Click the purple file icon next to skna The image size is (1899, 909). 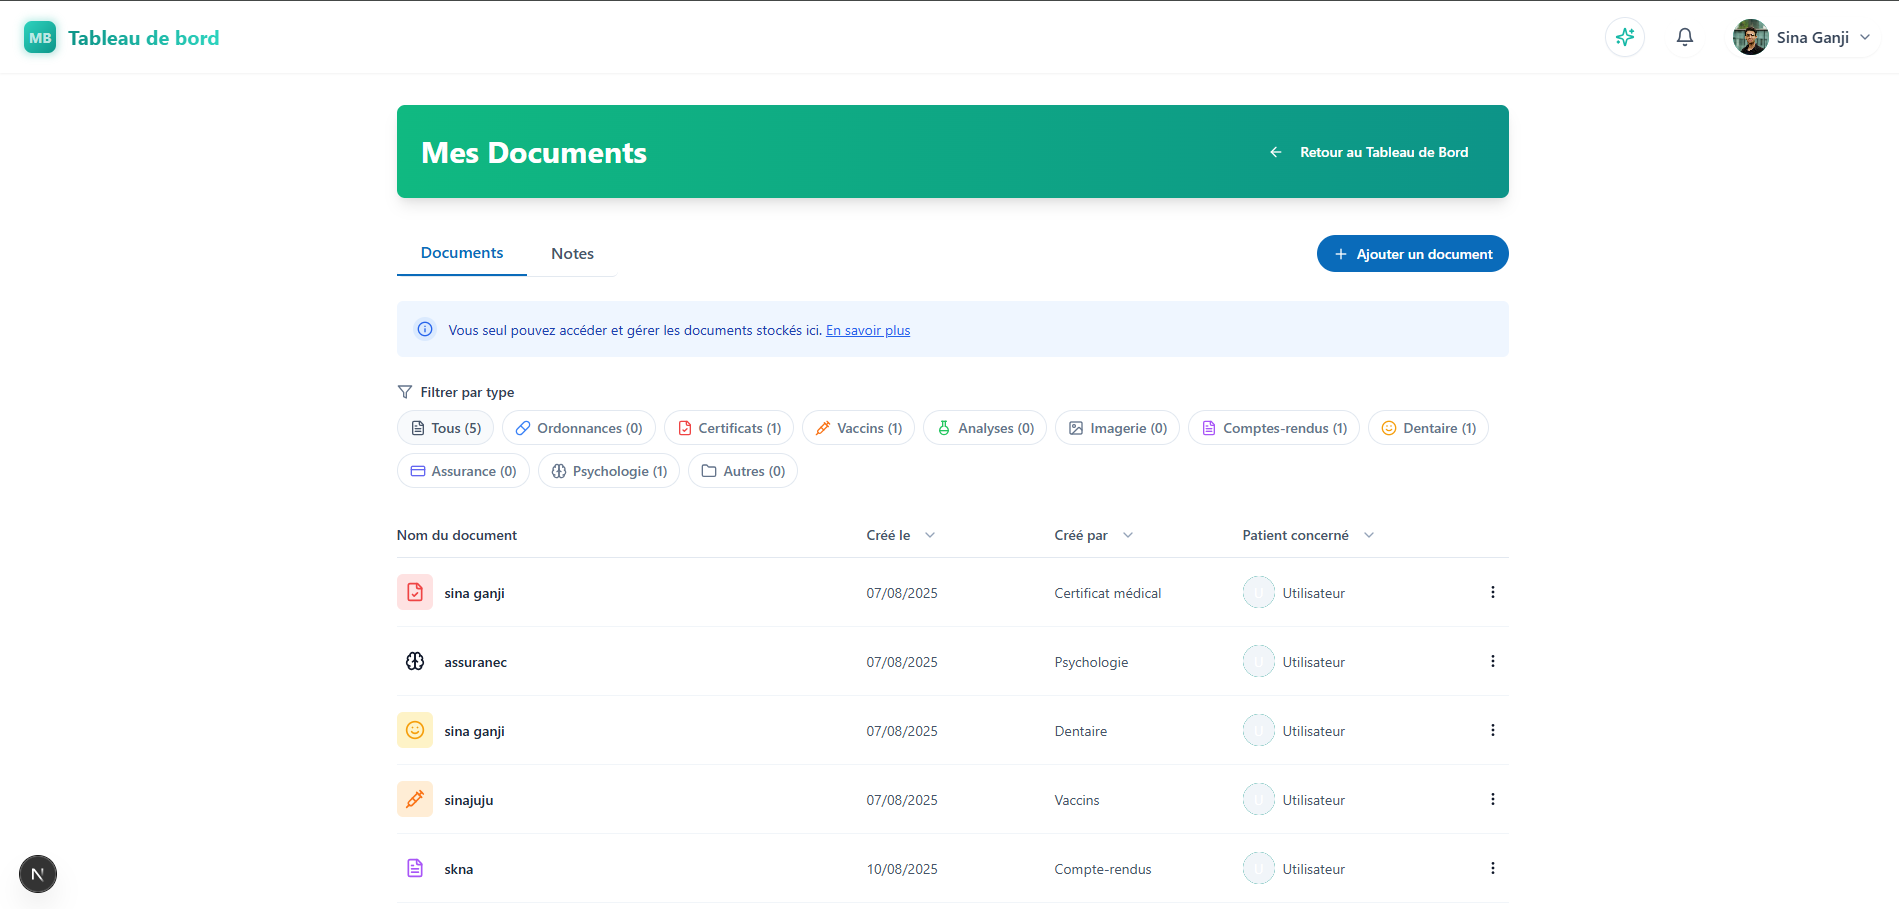pos(415,868)
